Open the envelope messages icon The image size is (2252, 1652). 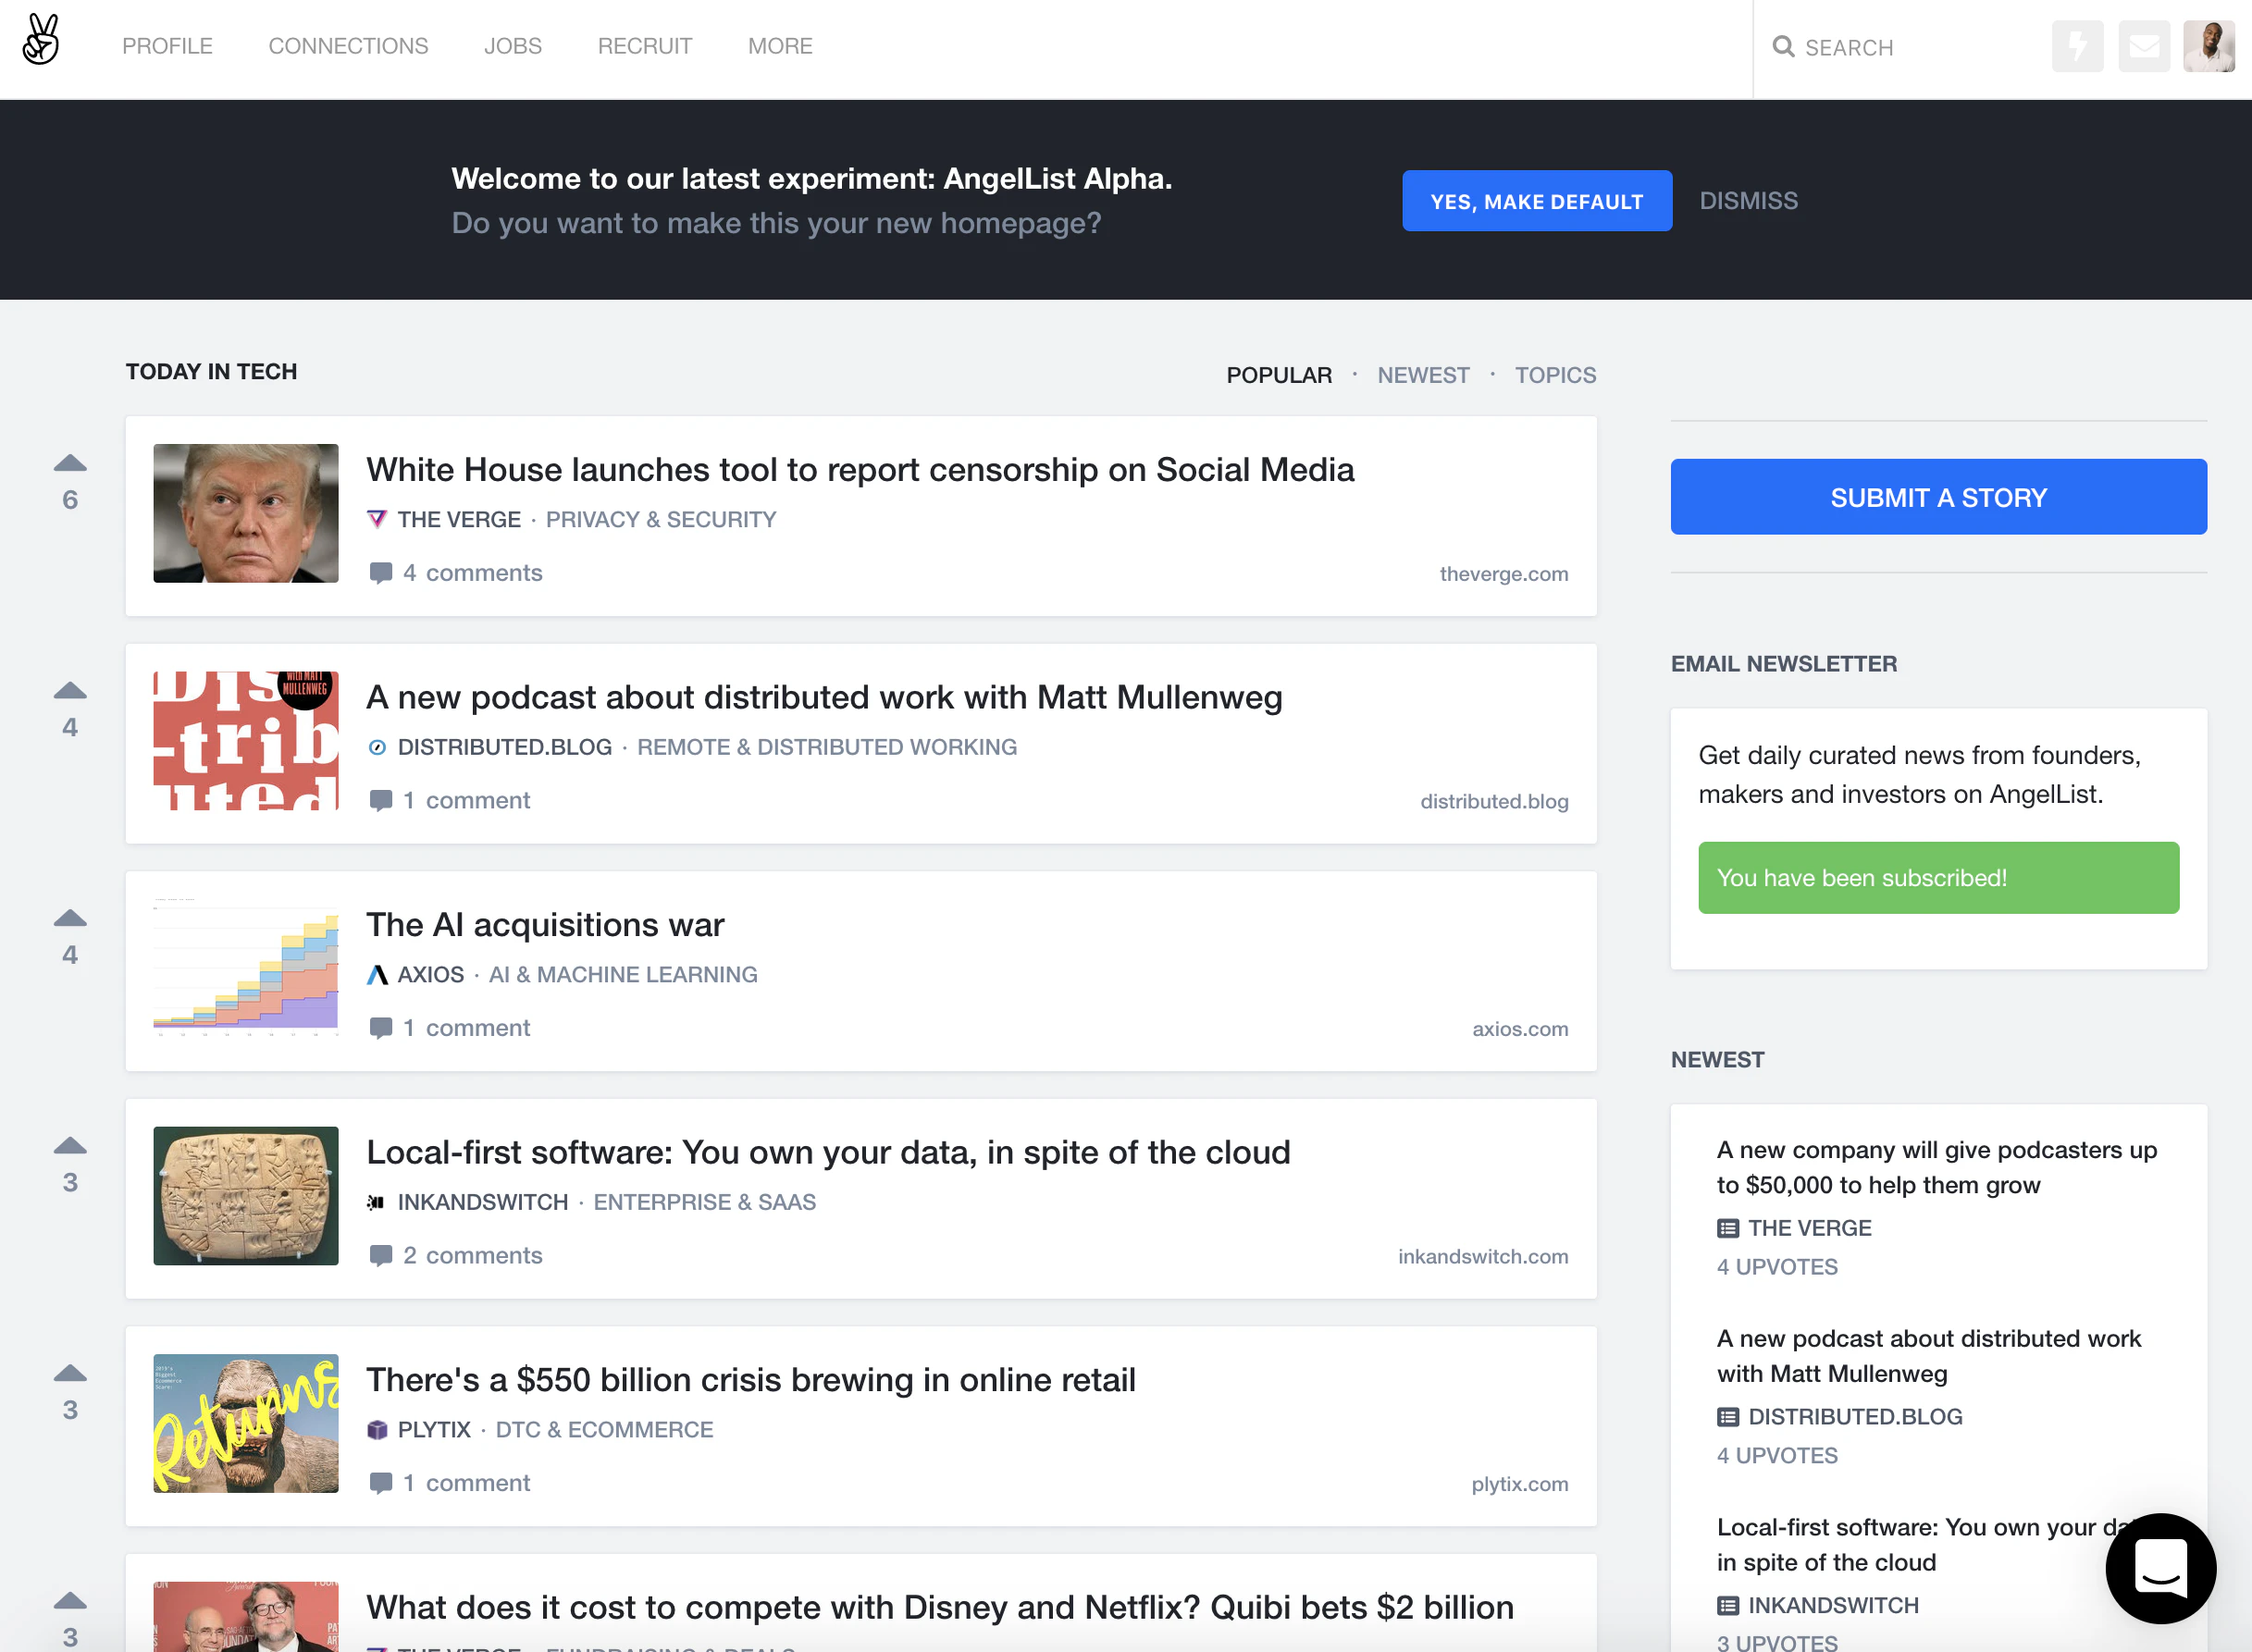(x=2143, y=46)
